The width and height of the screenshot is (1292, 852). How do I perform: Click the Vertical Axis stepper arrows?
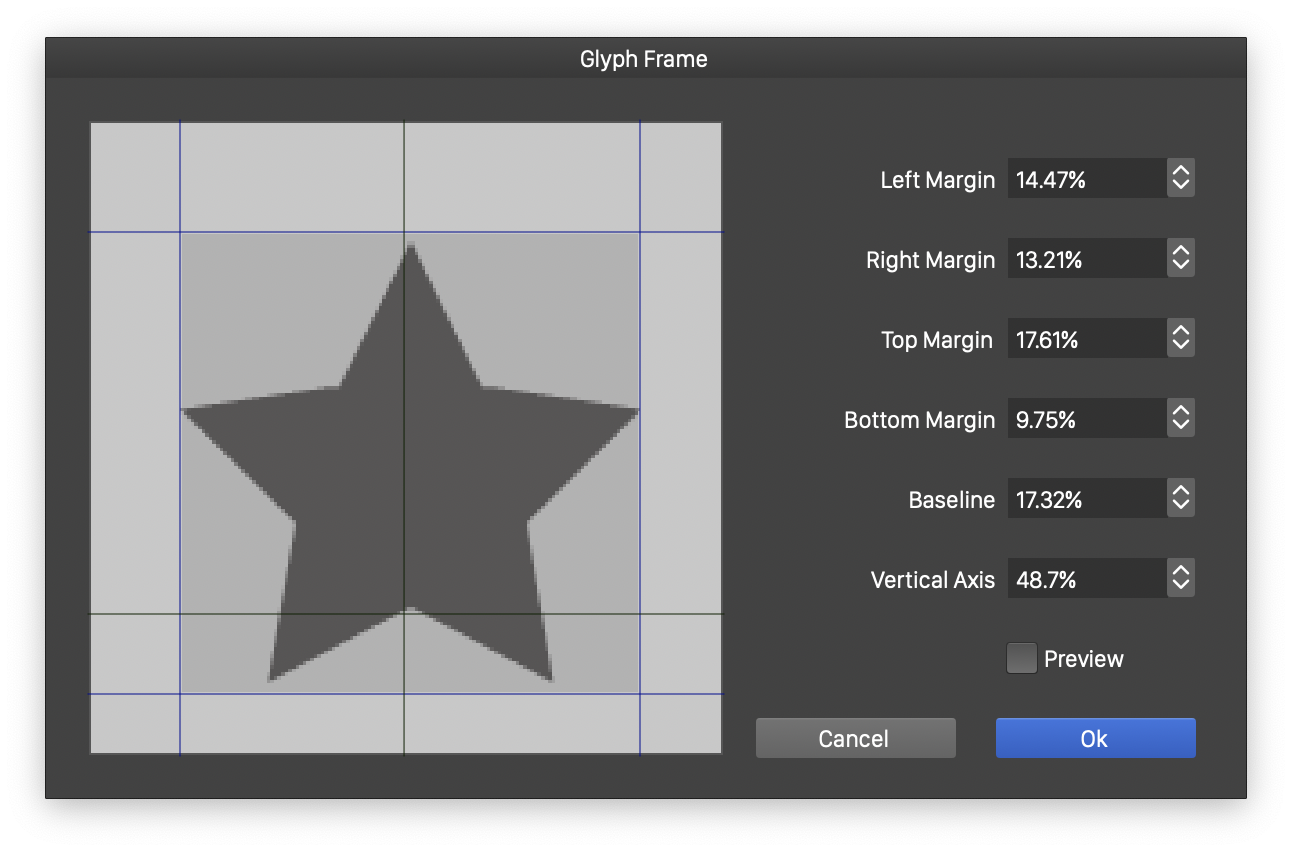(x=1180, y=578)
